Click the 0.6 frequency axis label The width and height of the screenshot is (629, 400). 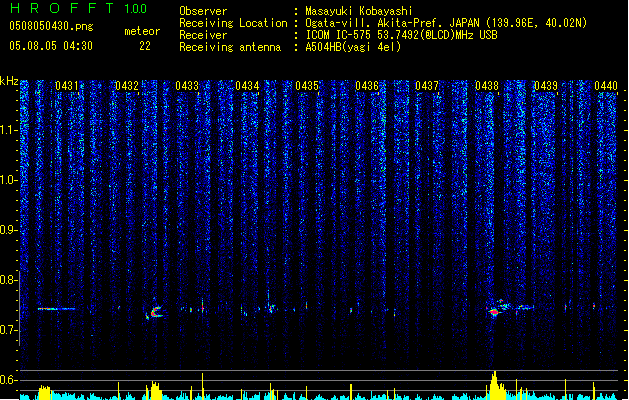click(x=8, y=380)
